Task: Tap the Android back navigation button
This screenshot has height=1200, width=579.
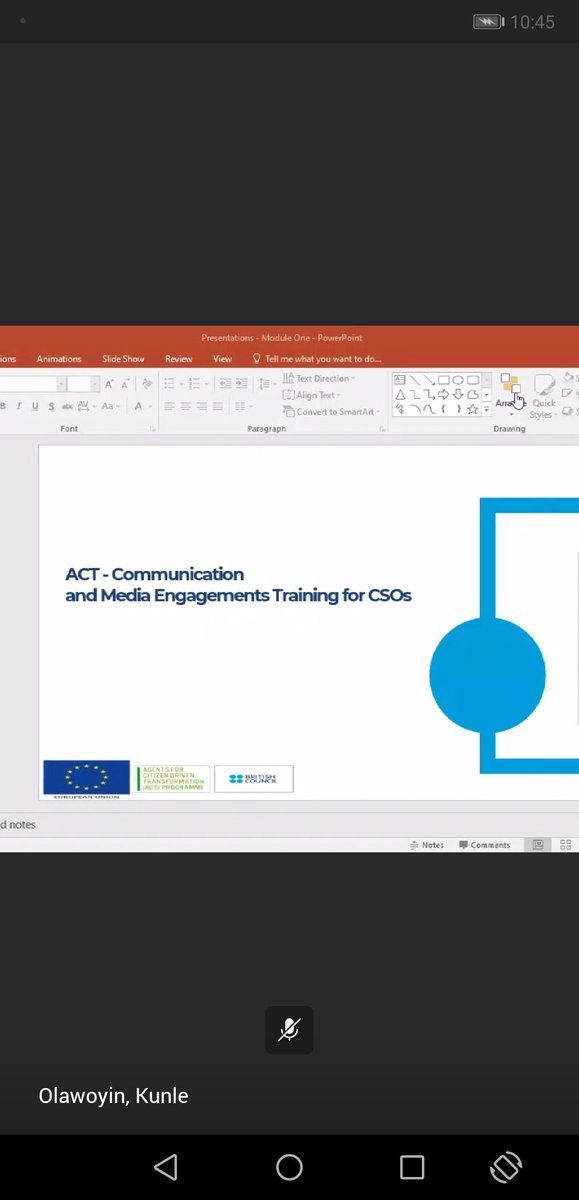Action: tap(166, 1166)
